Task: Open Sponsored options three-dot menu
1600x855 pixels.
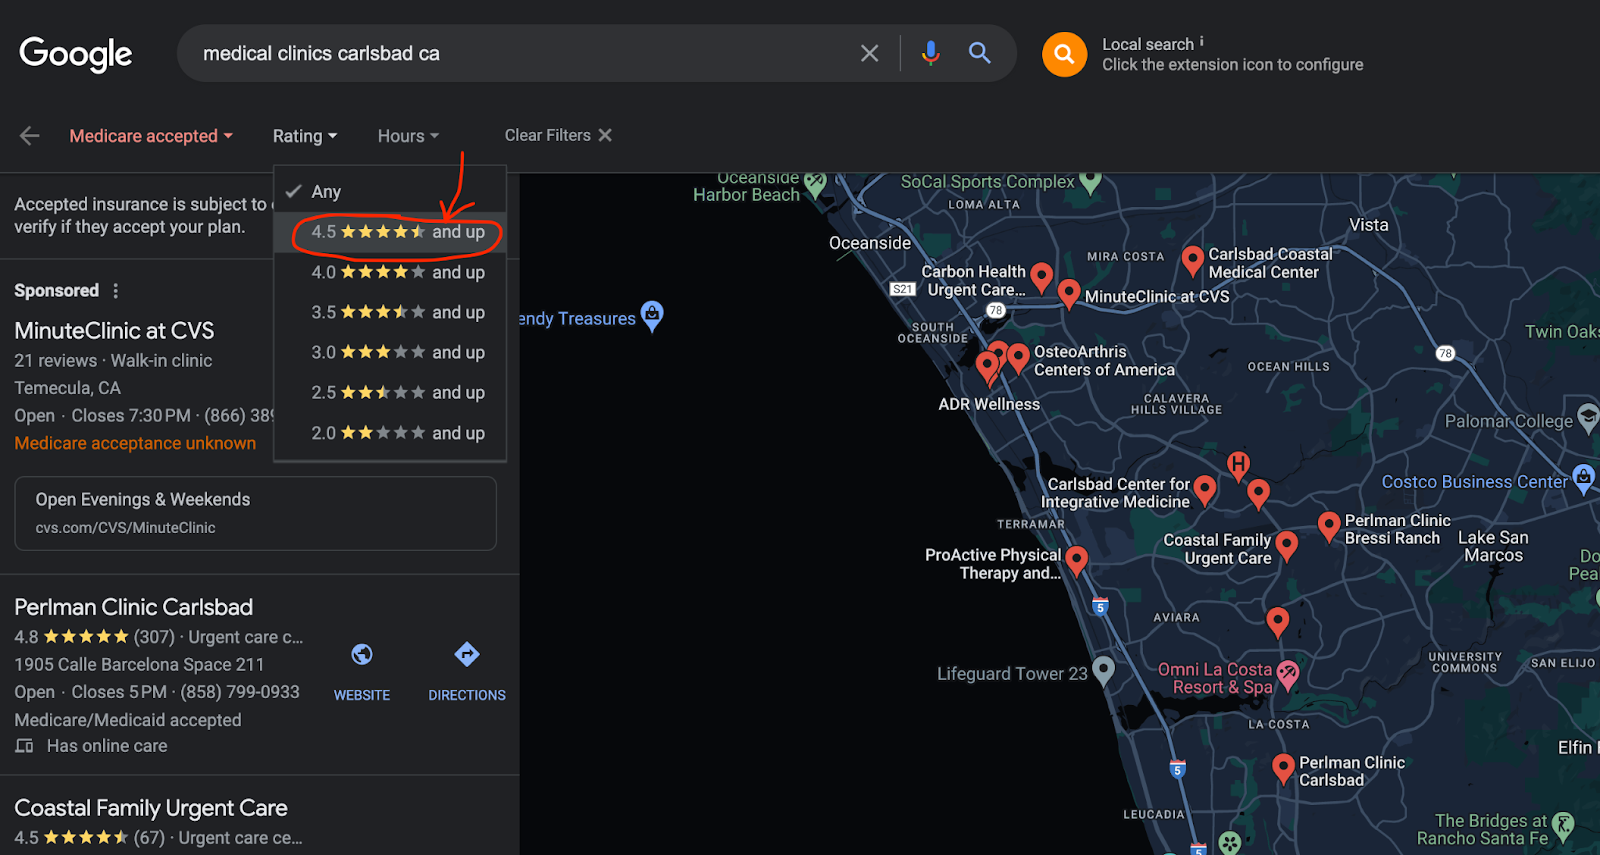Action: click(116, 291)
